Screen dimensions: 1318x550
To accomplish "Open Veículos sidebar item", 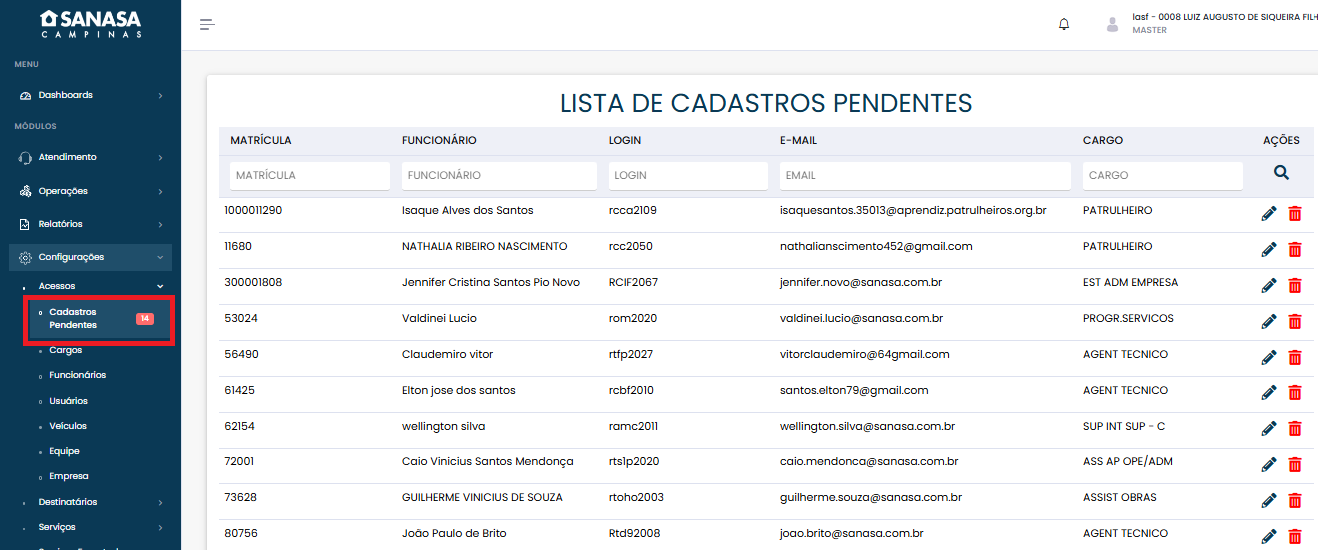I will click(68, 426).
